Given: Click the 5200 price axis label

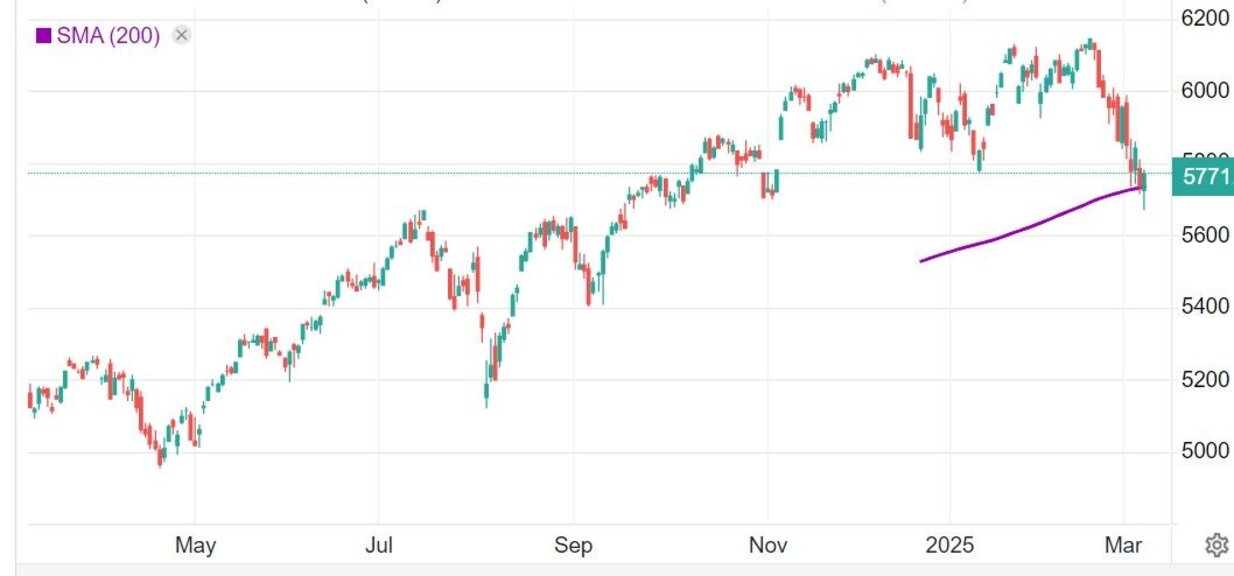Looking at the screenshot, I should point(1205,379).
